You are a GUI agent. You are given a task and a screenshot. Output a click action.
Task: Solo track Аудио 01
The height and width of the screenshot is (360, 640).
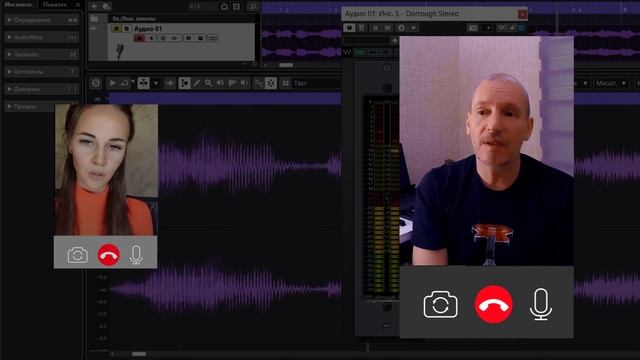pos(127,29)
